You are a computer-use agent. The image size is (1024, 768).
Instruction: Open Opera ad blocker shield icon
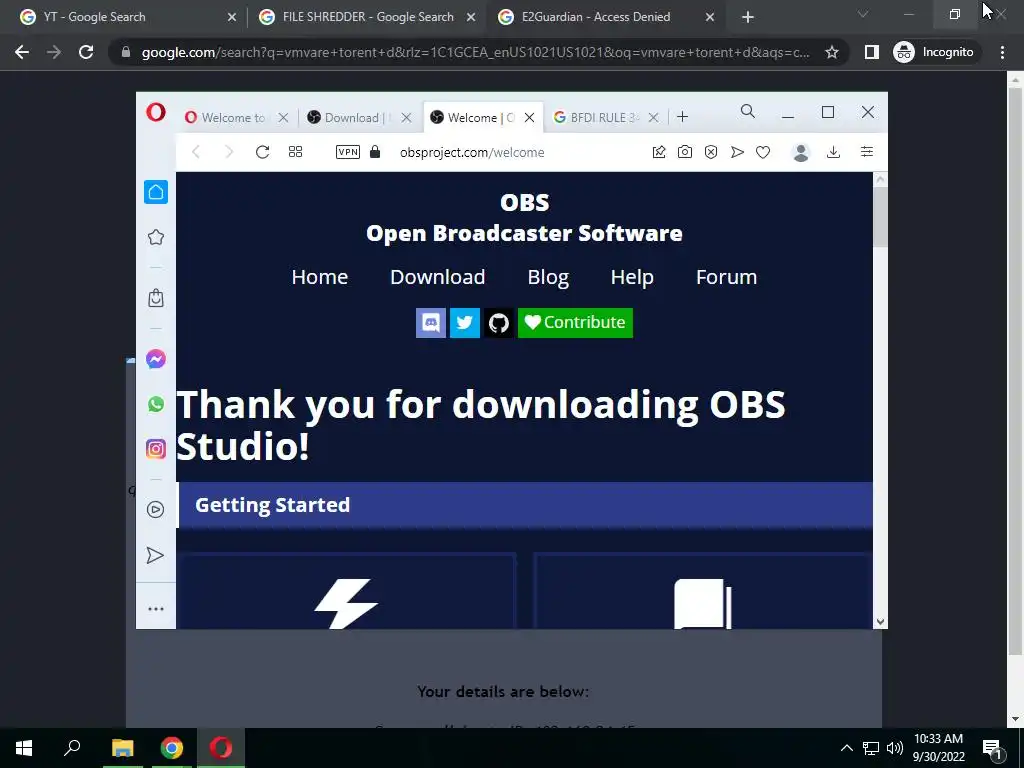(711, 152)
